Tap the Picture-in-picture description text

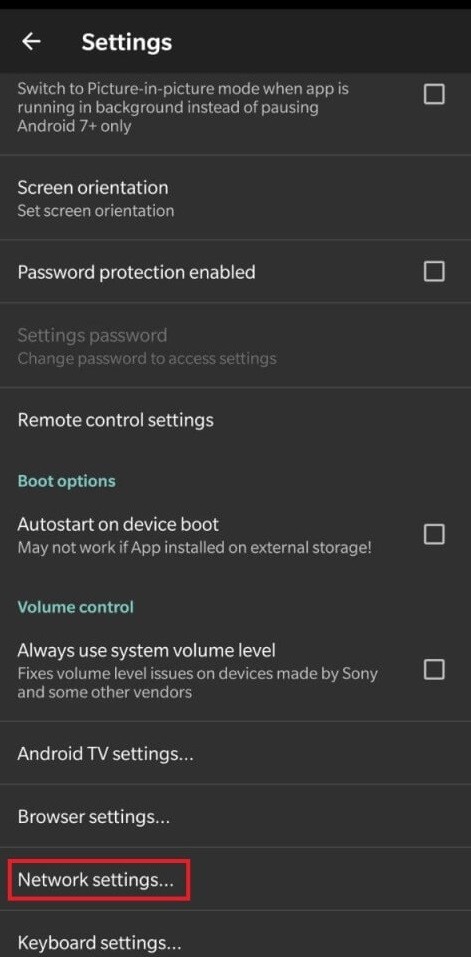pyautogui.click(x=183, y=107)
